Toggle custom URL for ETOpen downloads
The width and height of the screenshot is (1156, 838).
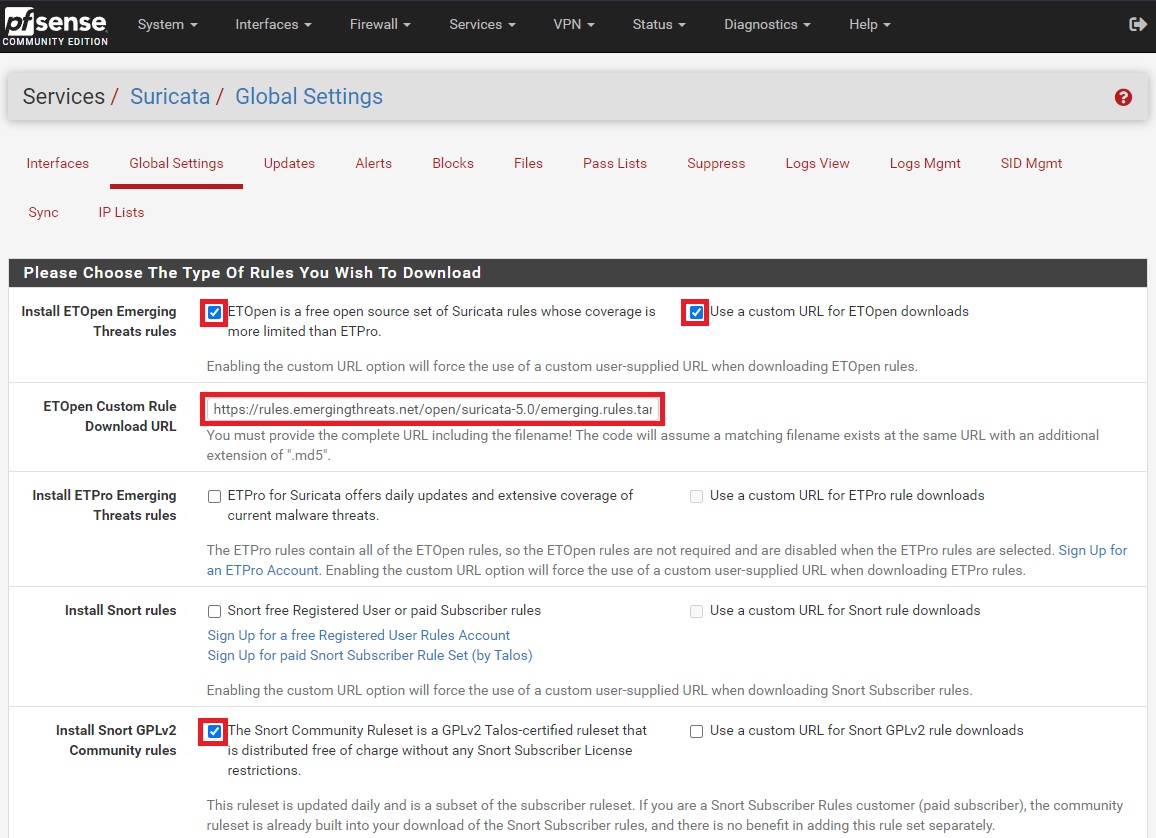click(x=696, y=312)
